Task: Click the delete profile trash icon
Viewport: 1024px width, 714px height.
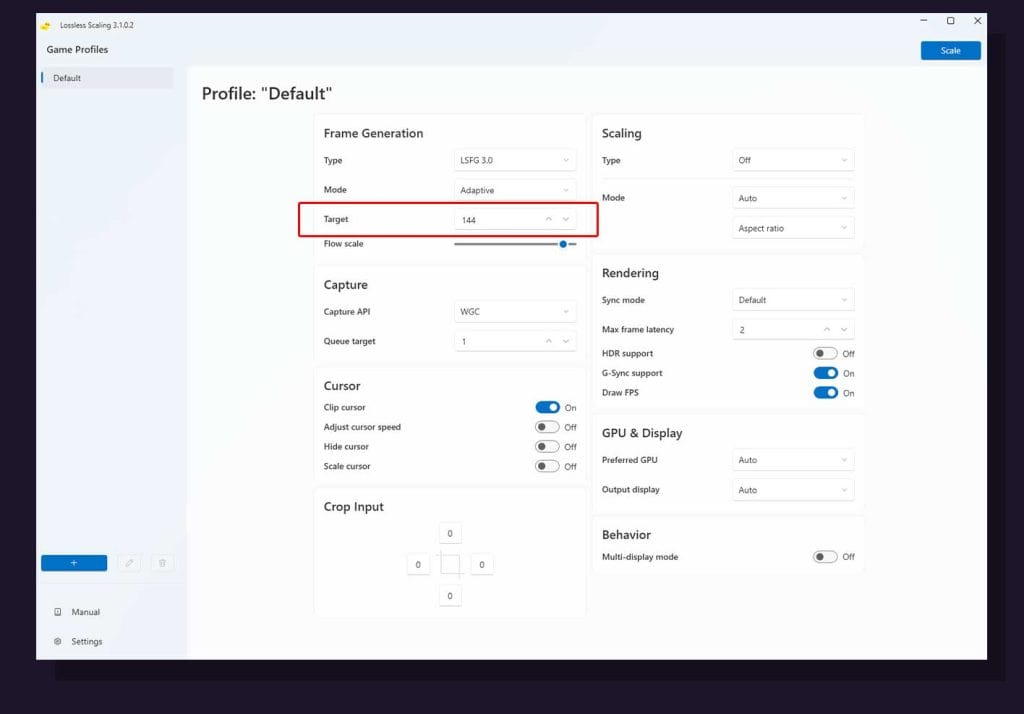Action: 162,563
